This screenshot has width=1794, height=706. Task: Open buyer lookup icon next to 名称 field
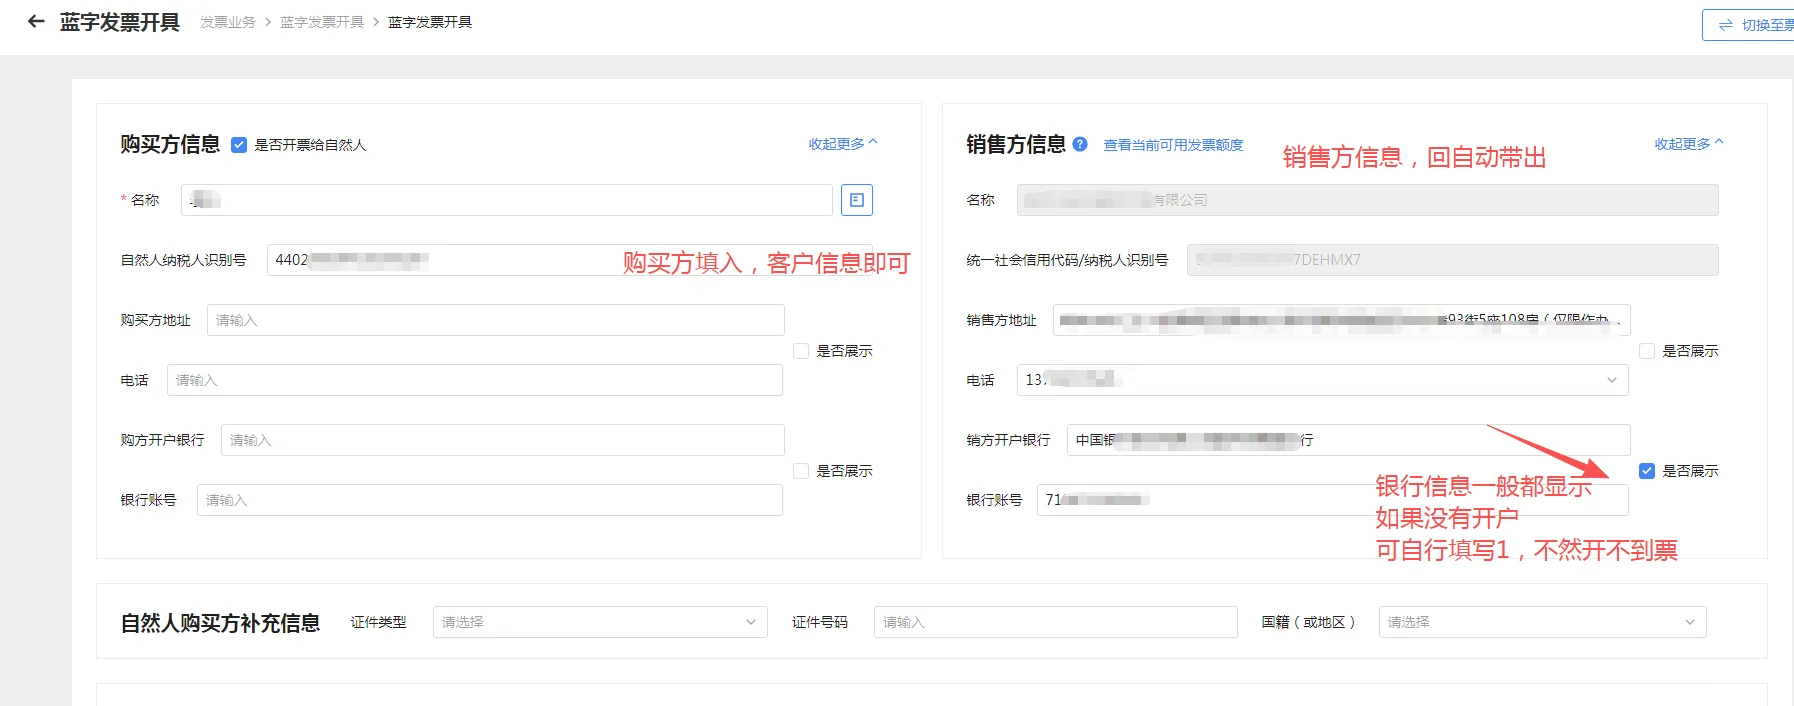[857, 200]
